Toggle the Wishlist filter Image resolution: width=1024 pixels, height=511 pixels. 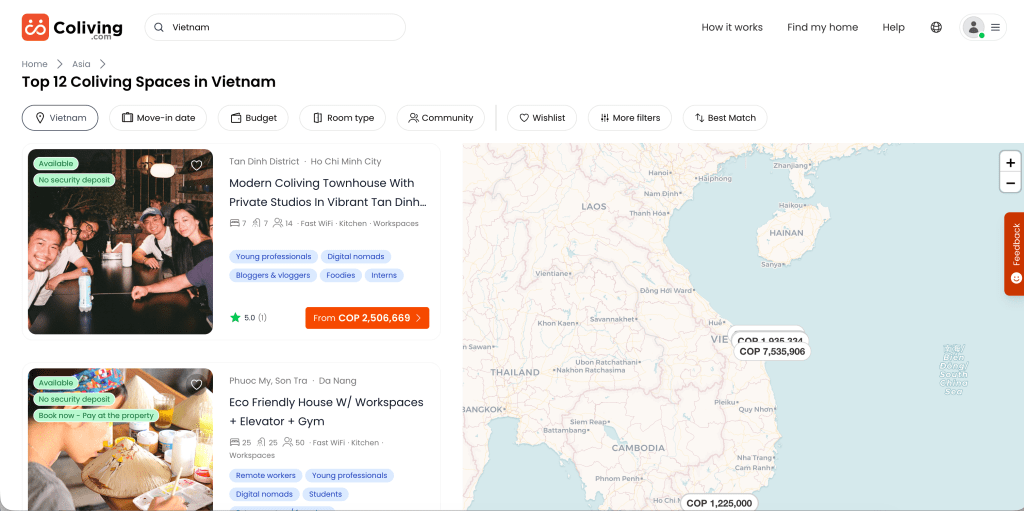pyautogui.click(x=541, y=118)
